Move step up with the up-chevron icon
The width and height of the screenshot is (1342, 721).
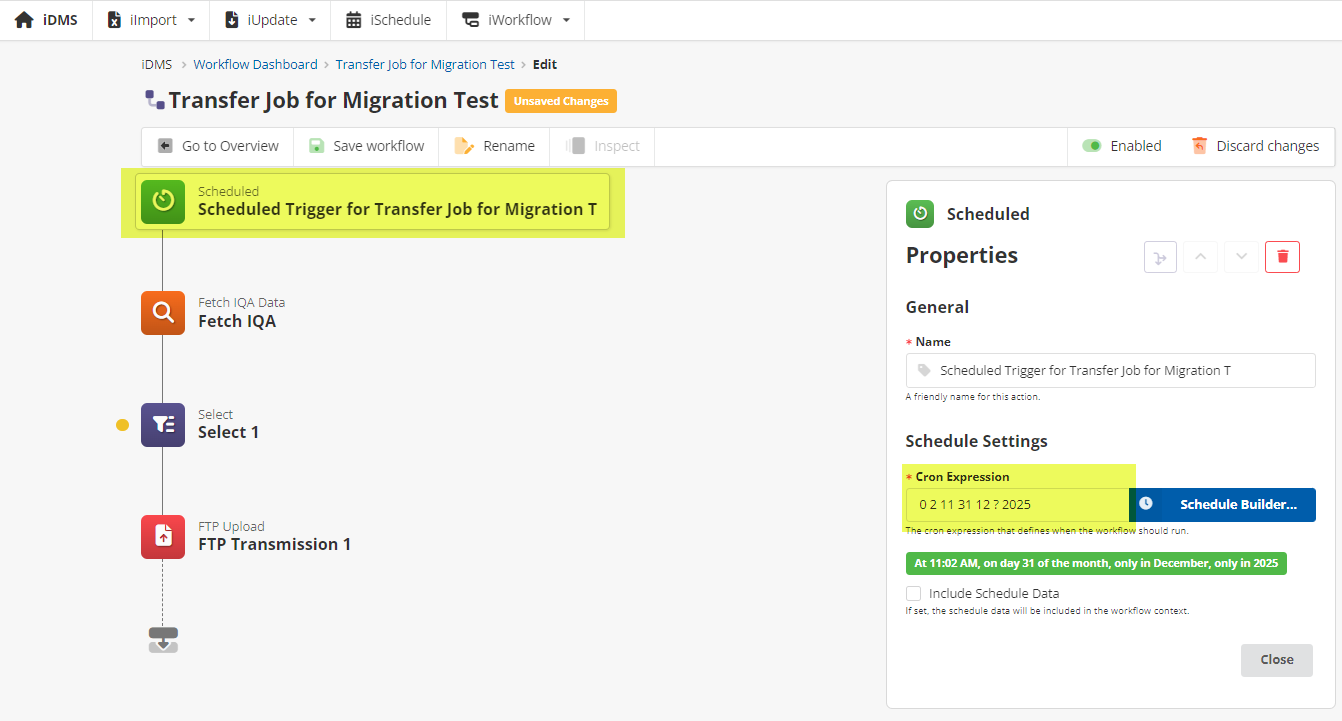tap(1201, 257)
